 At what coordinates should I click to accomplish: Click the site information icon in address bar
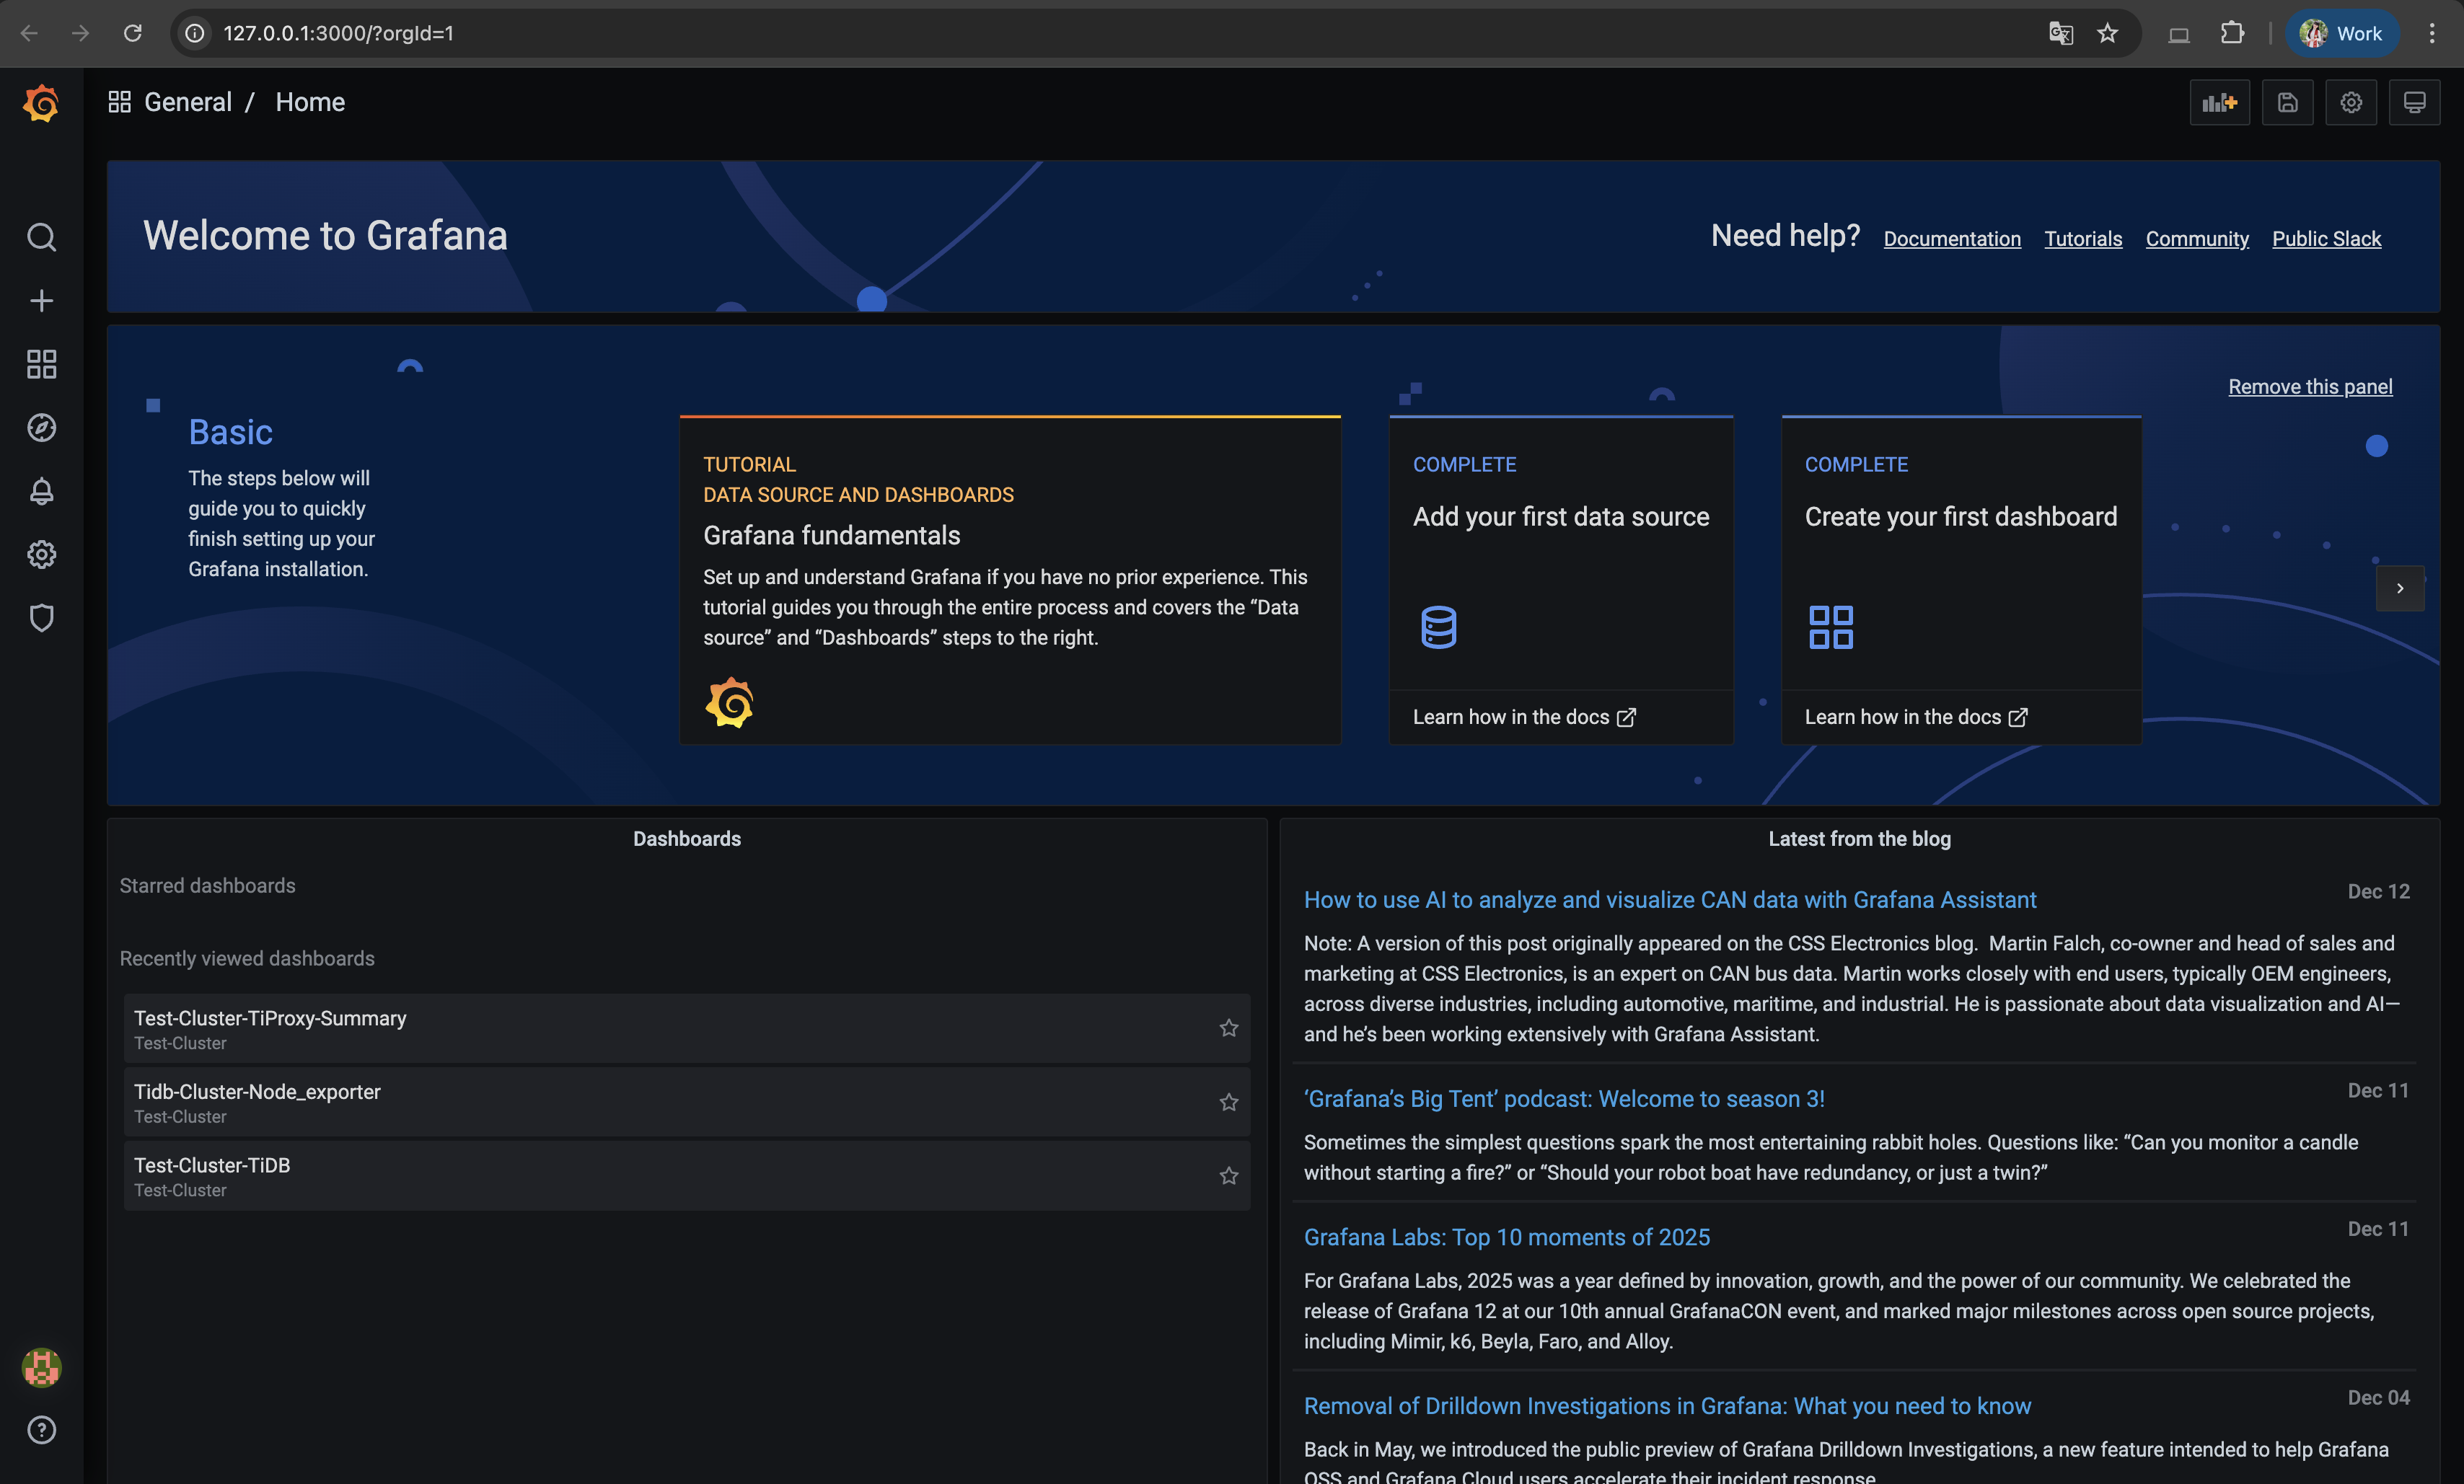(x=195, y=33)
